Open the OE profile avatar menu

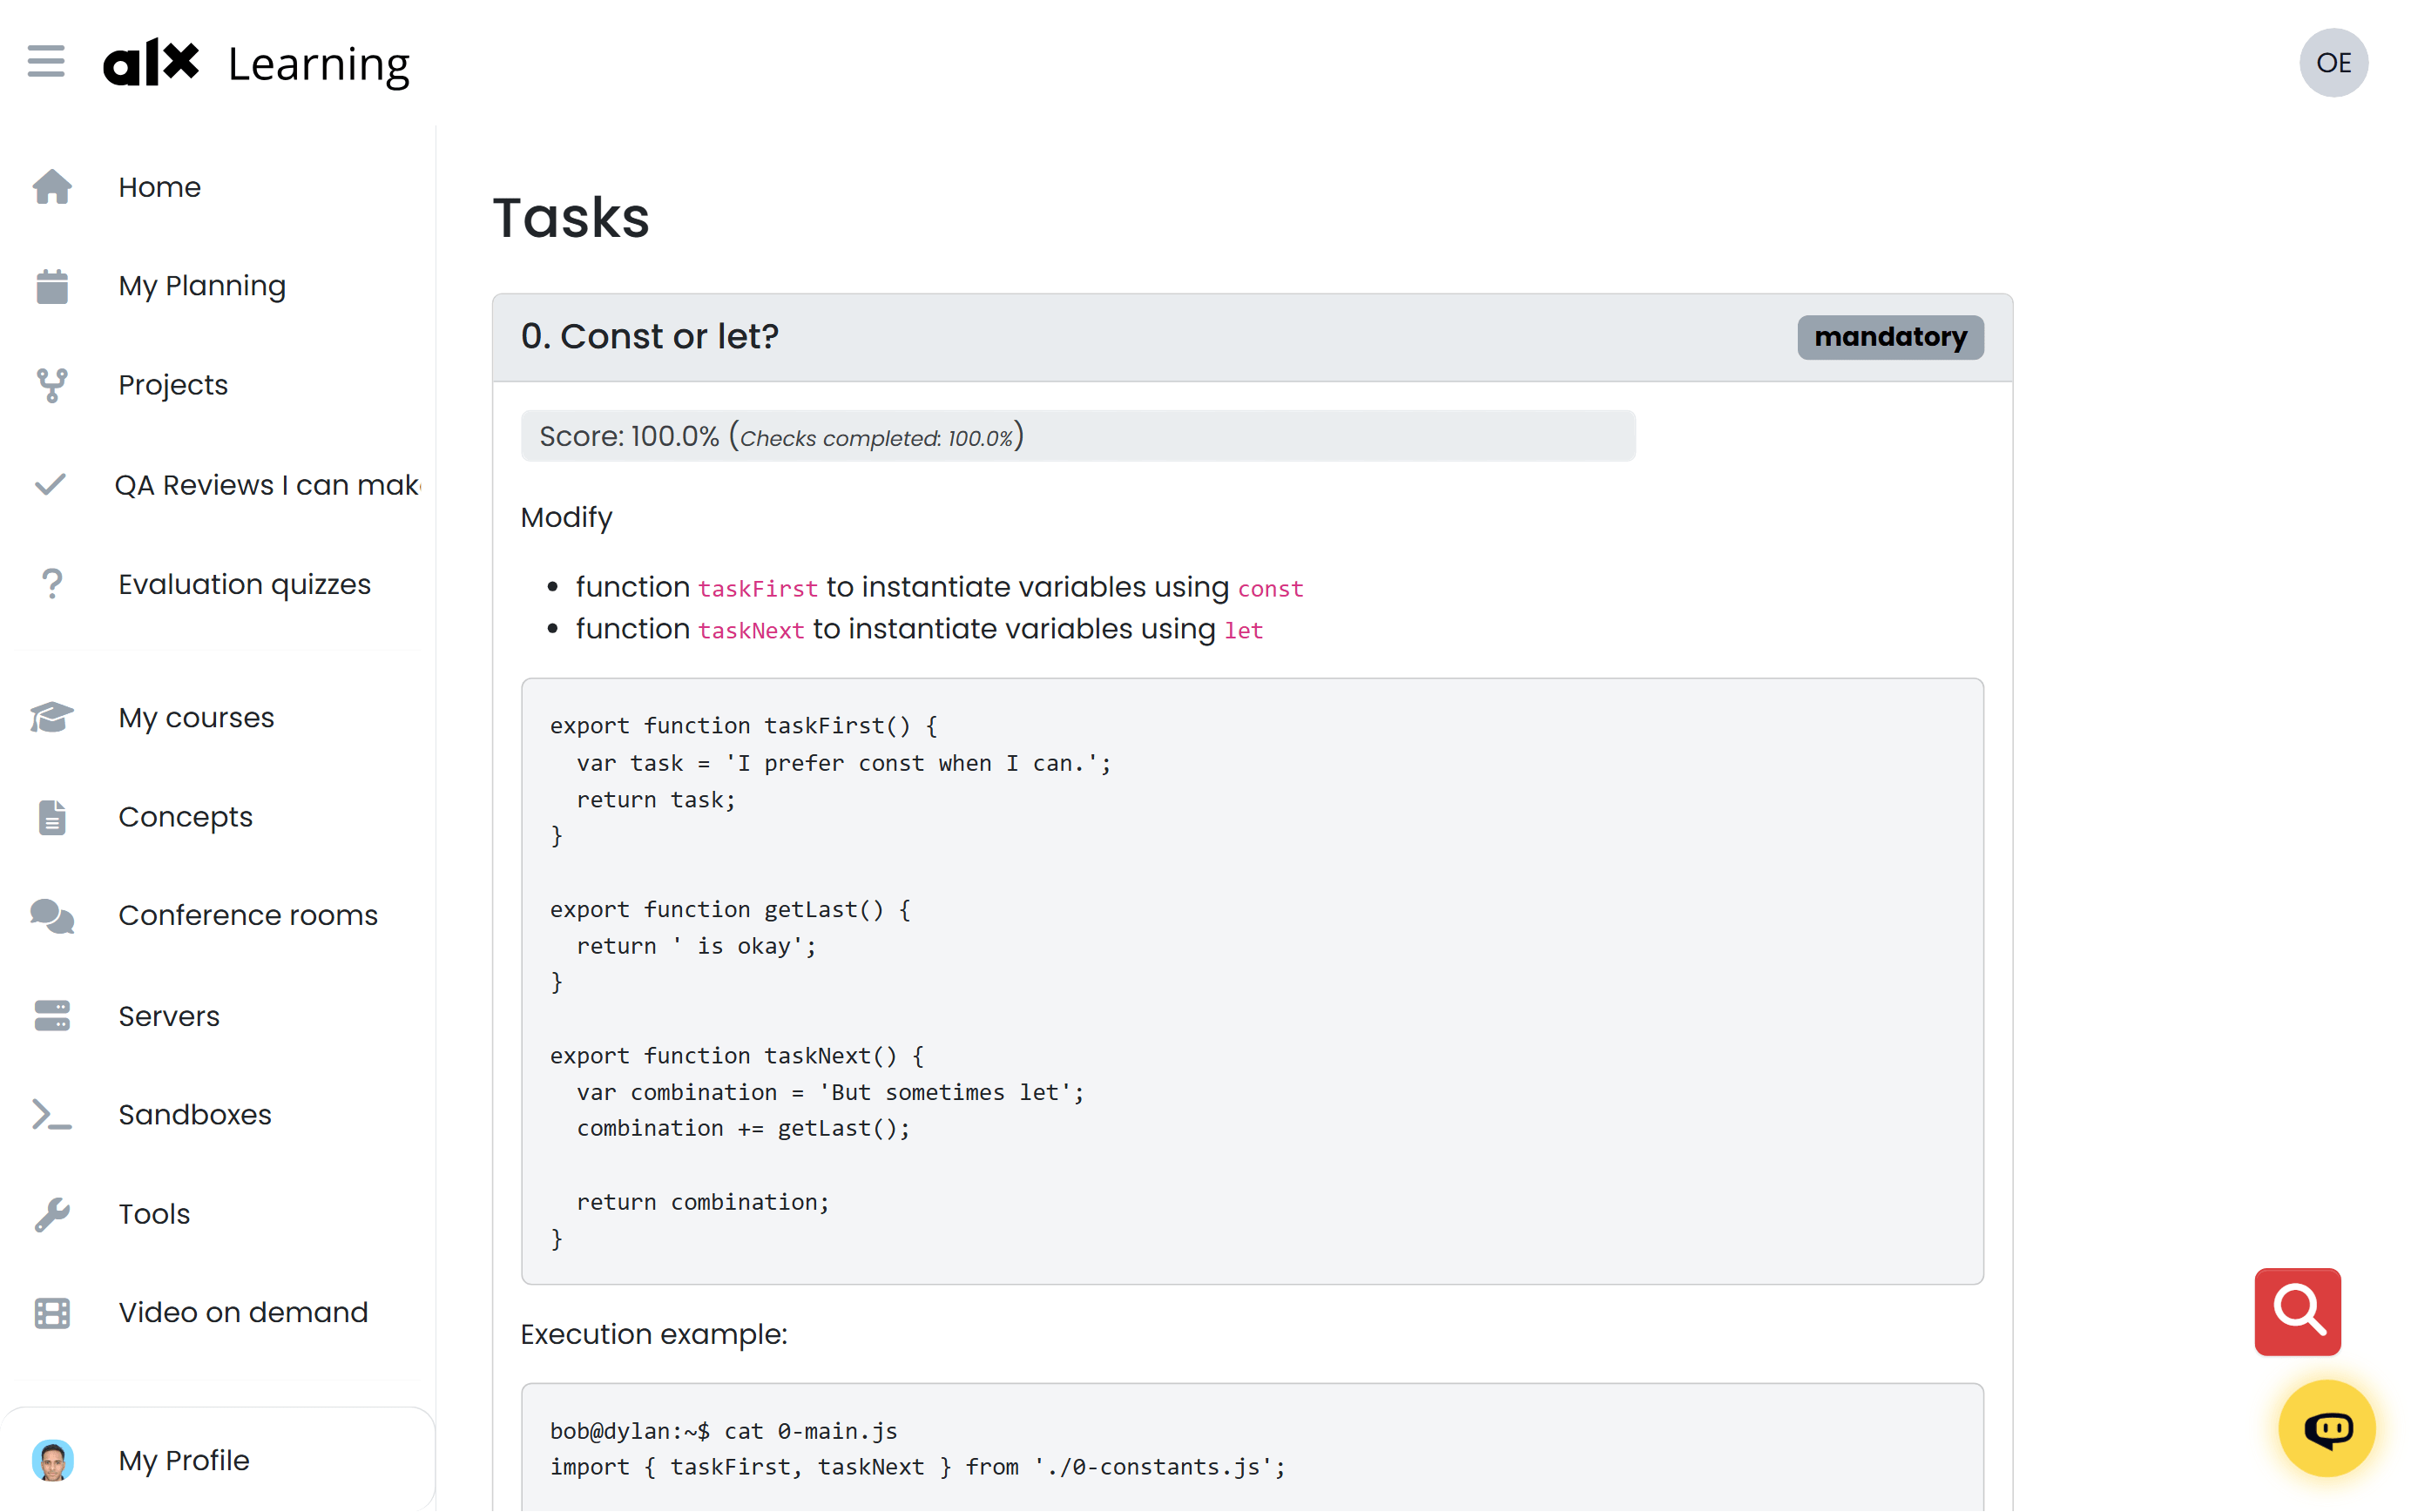[2333, 62]
